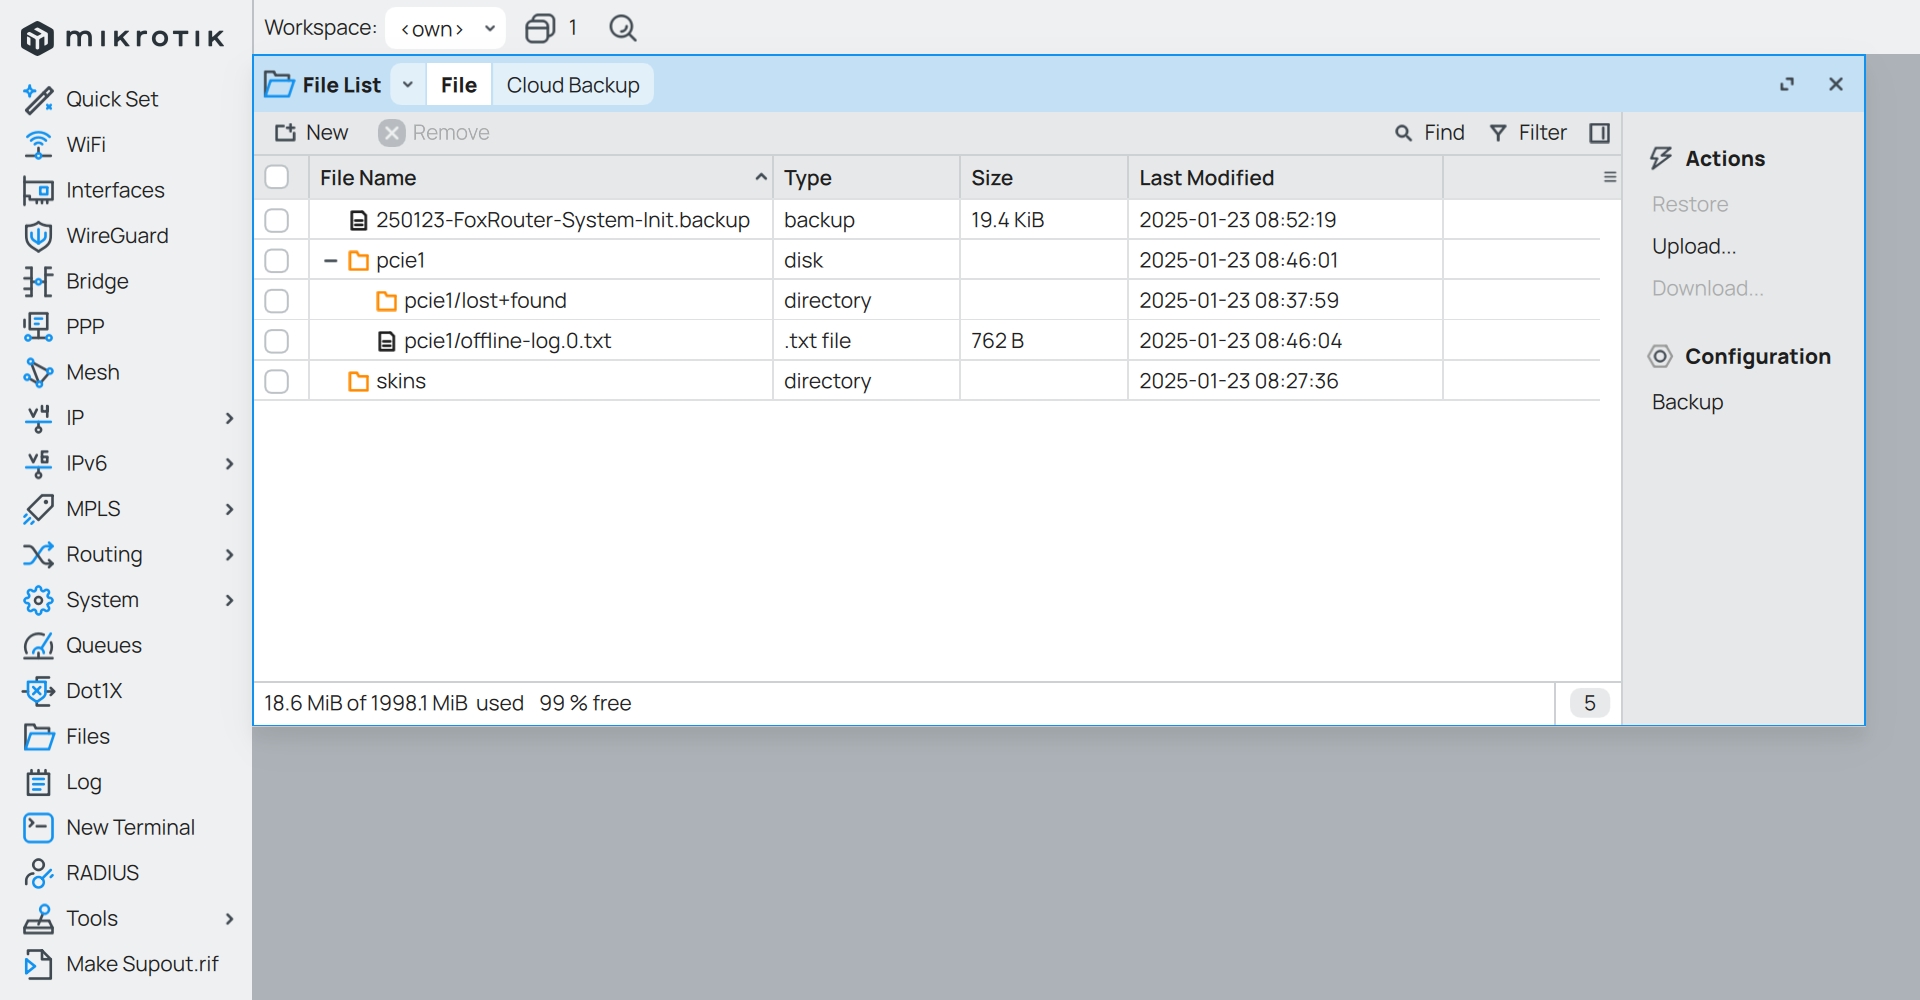Click the Upload... action
Image resolution: width=1920 pixels, height=1000 pixels.
(1694, 247)
